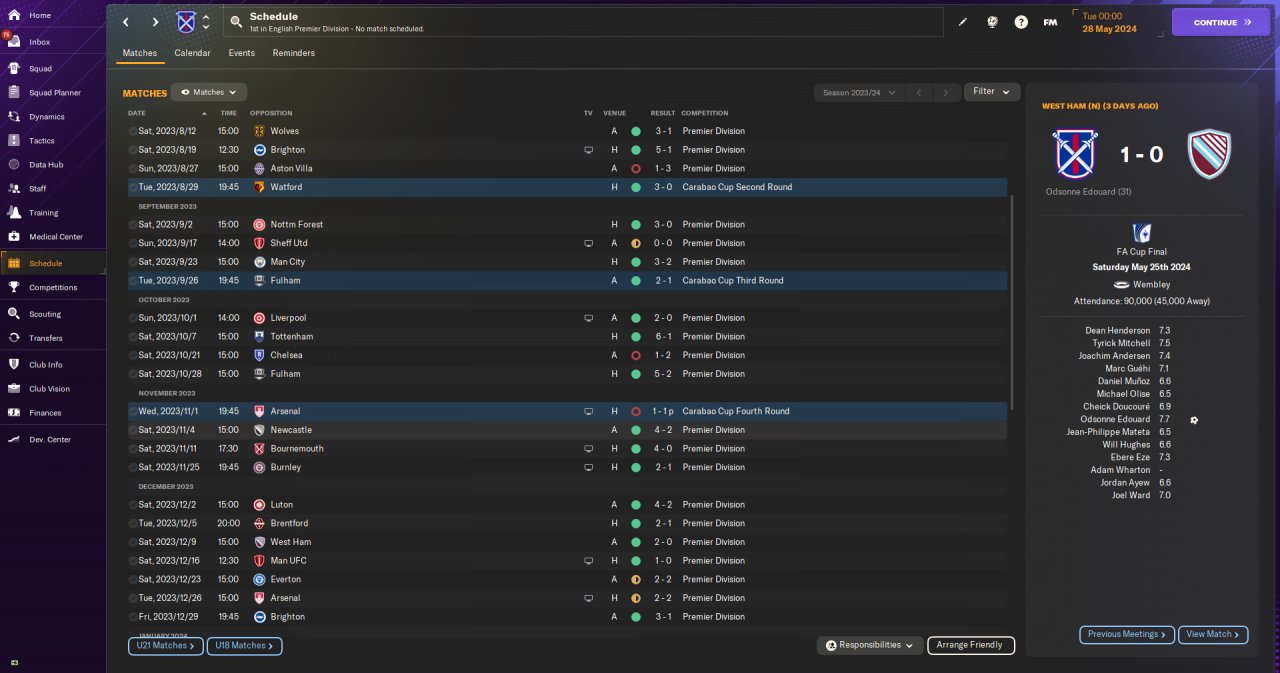
Task: Go back with the left arrow
Action: tap(126, 22)
